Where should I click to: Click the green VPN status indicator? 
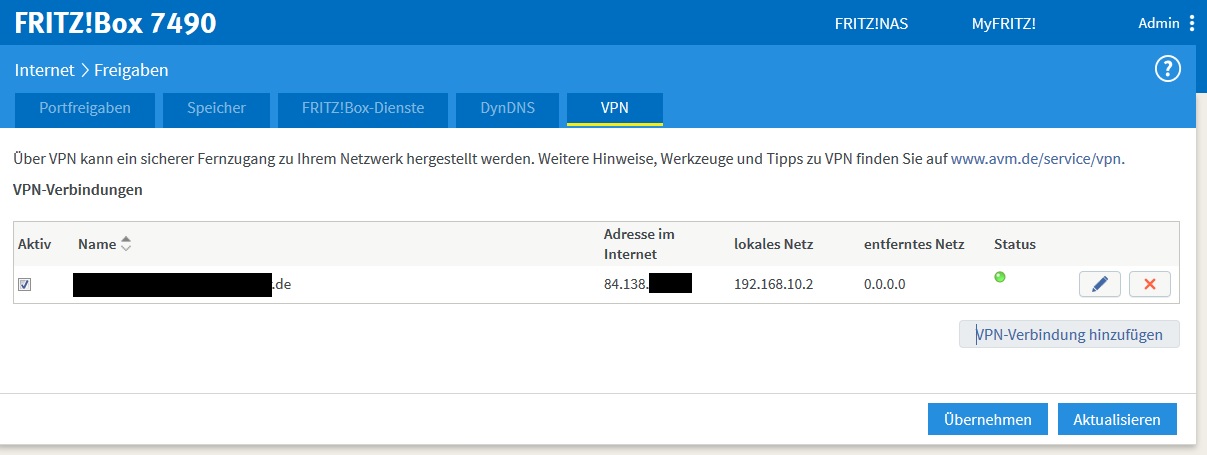[999, 277]
